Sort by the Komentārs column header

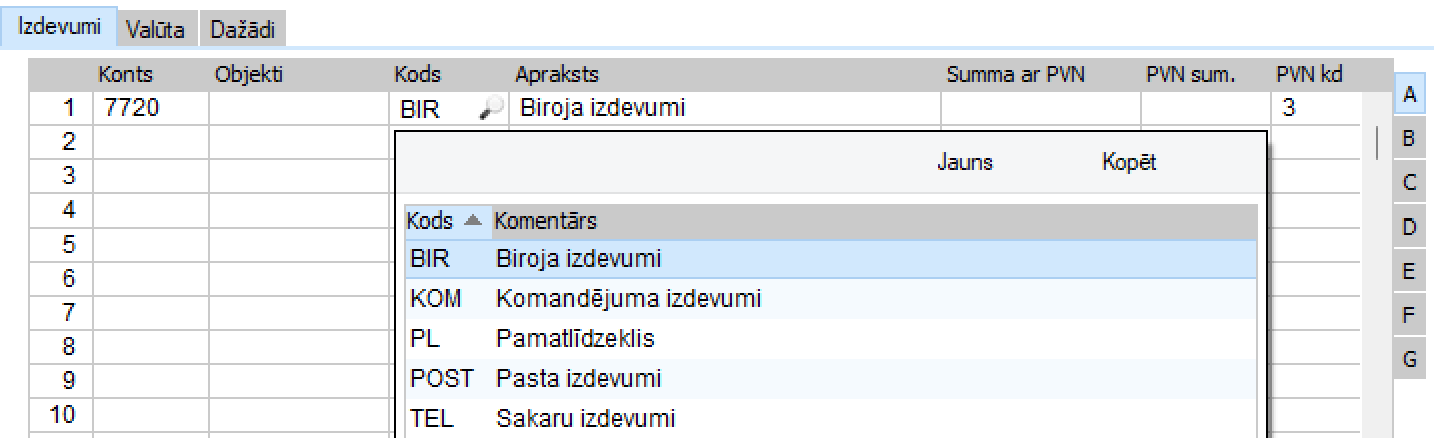pos(545,220)
